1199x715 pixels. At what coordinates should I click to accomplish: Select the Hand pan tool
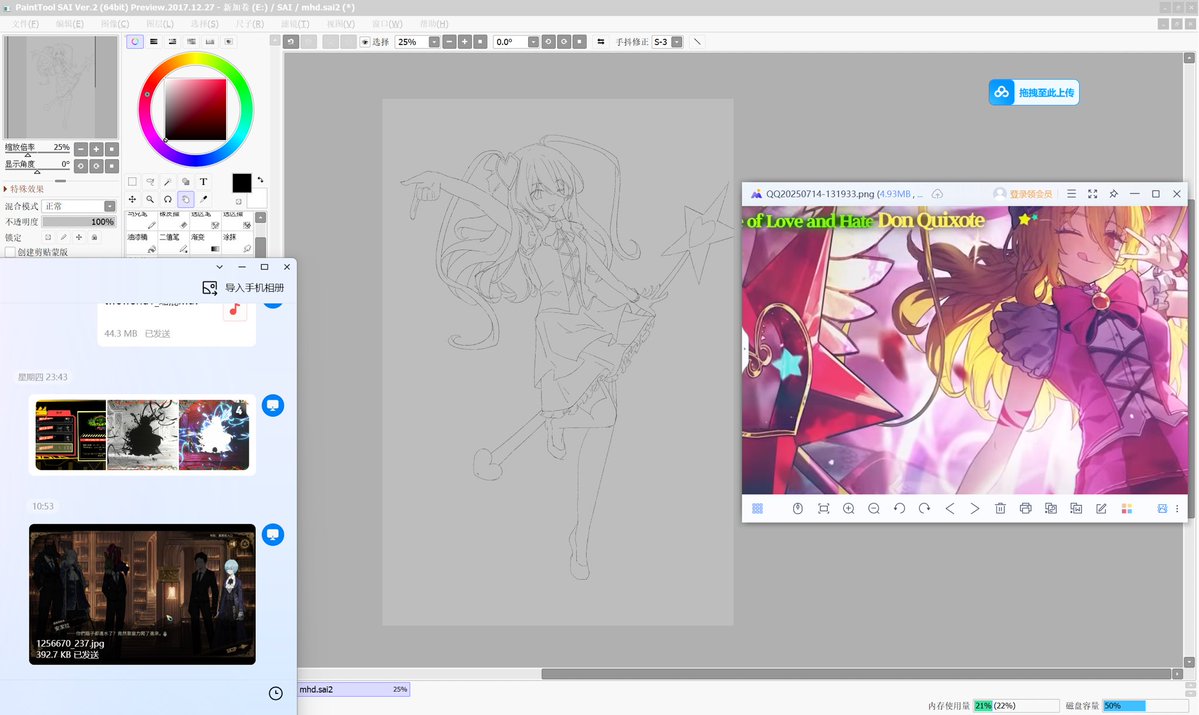point(186,200)
